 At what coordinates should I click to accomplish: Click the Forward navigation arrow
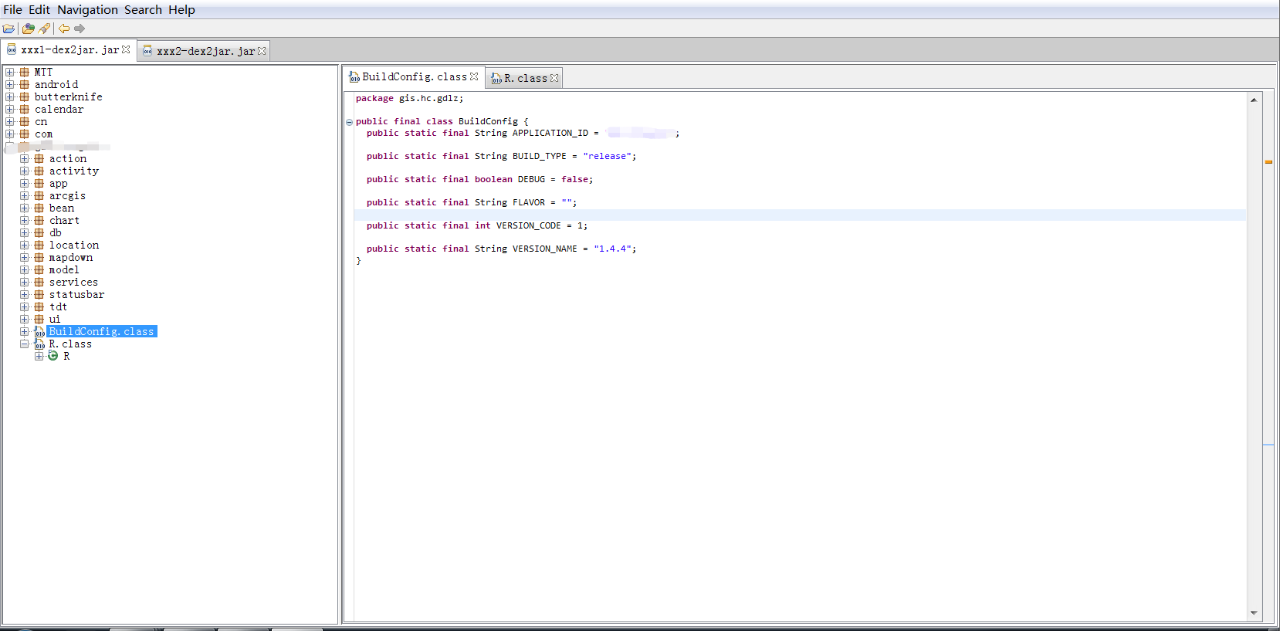pyautogui.click(x=80, y=28)
